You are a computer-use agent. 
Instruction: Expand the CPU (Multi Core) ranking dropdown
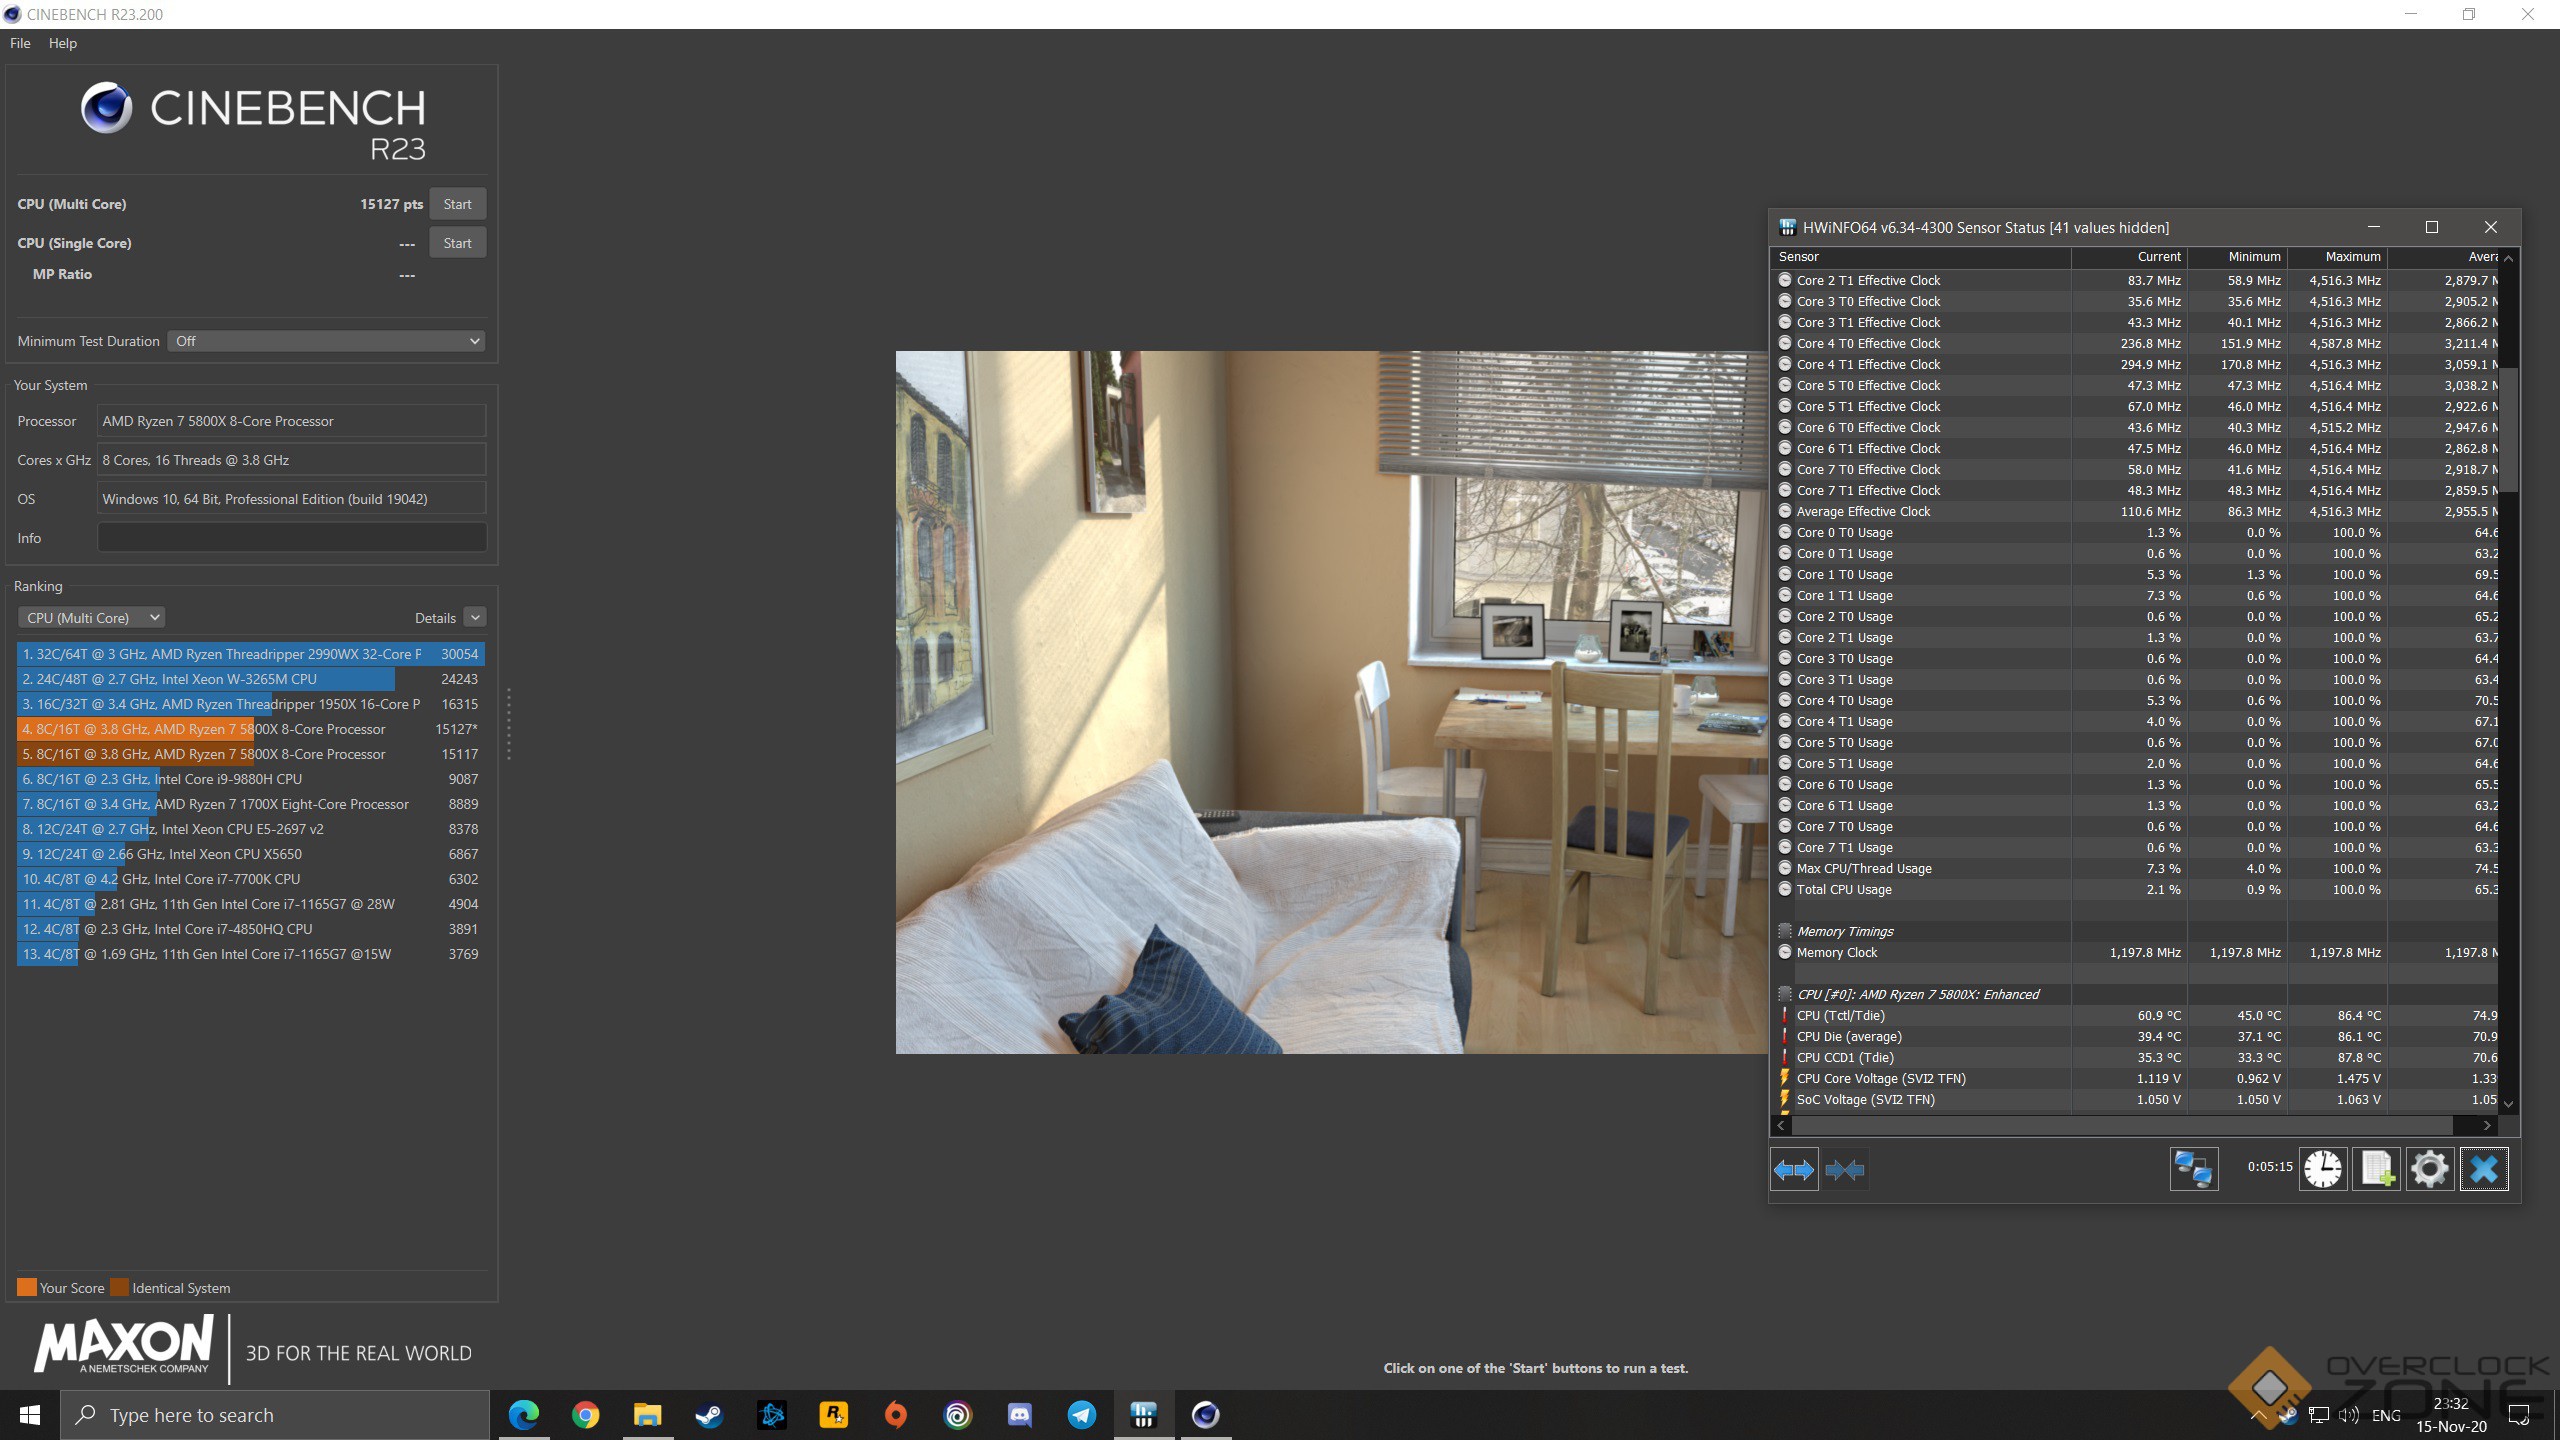coord(91,618)
